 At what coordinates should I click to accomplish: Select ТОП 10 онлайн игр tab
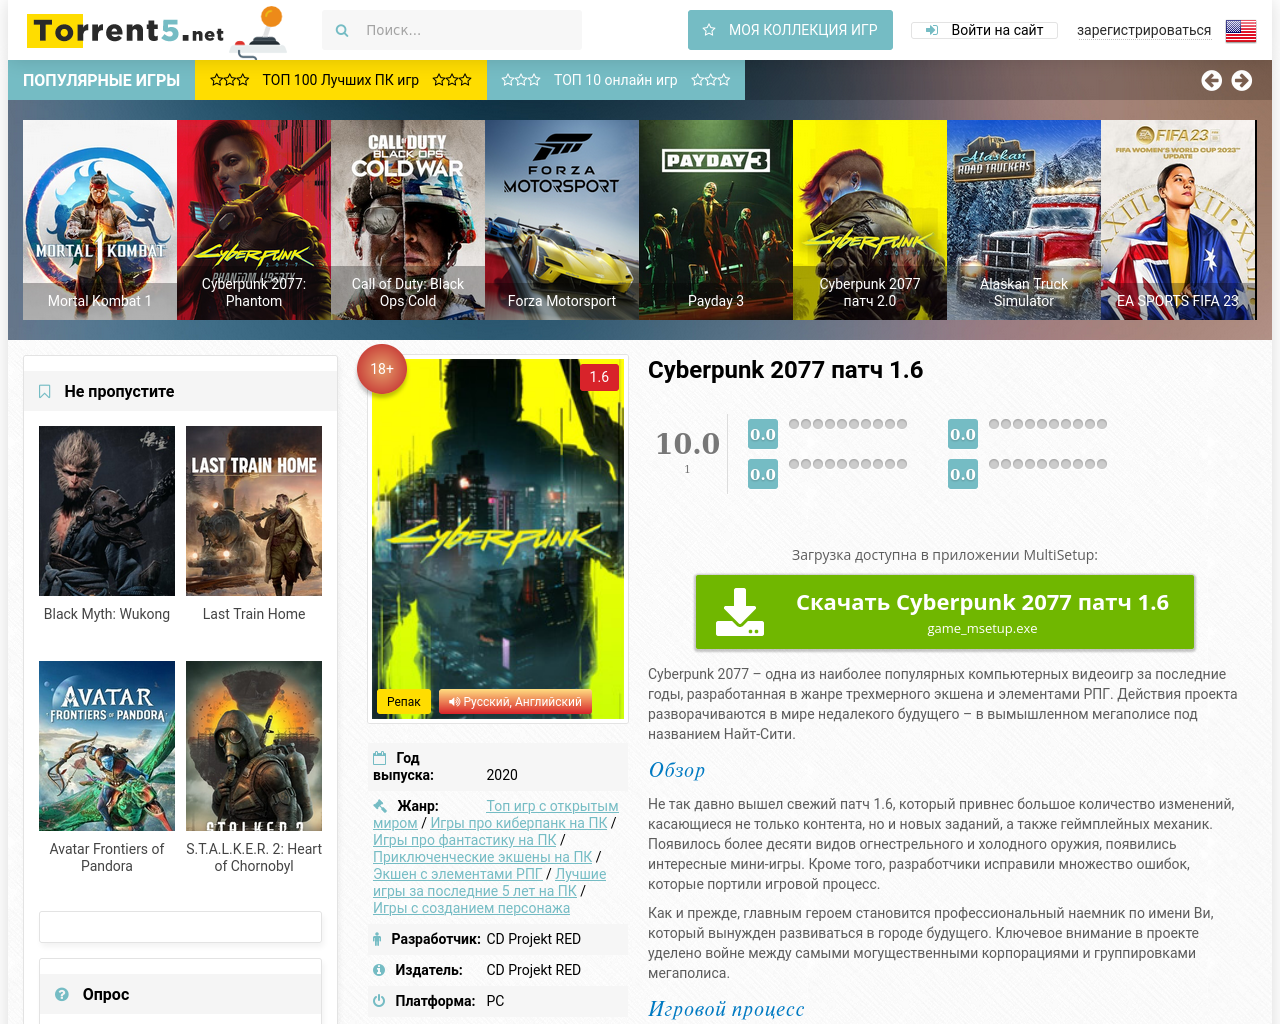point(616,80)
